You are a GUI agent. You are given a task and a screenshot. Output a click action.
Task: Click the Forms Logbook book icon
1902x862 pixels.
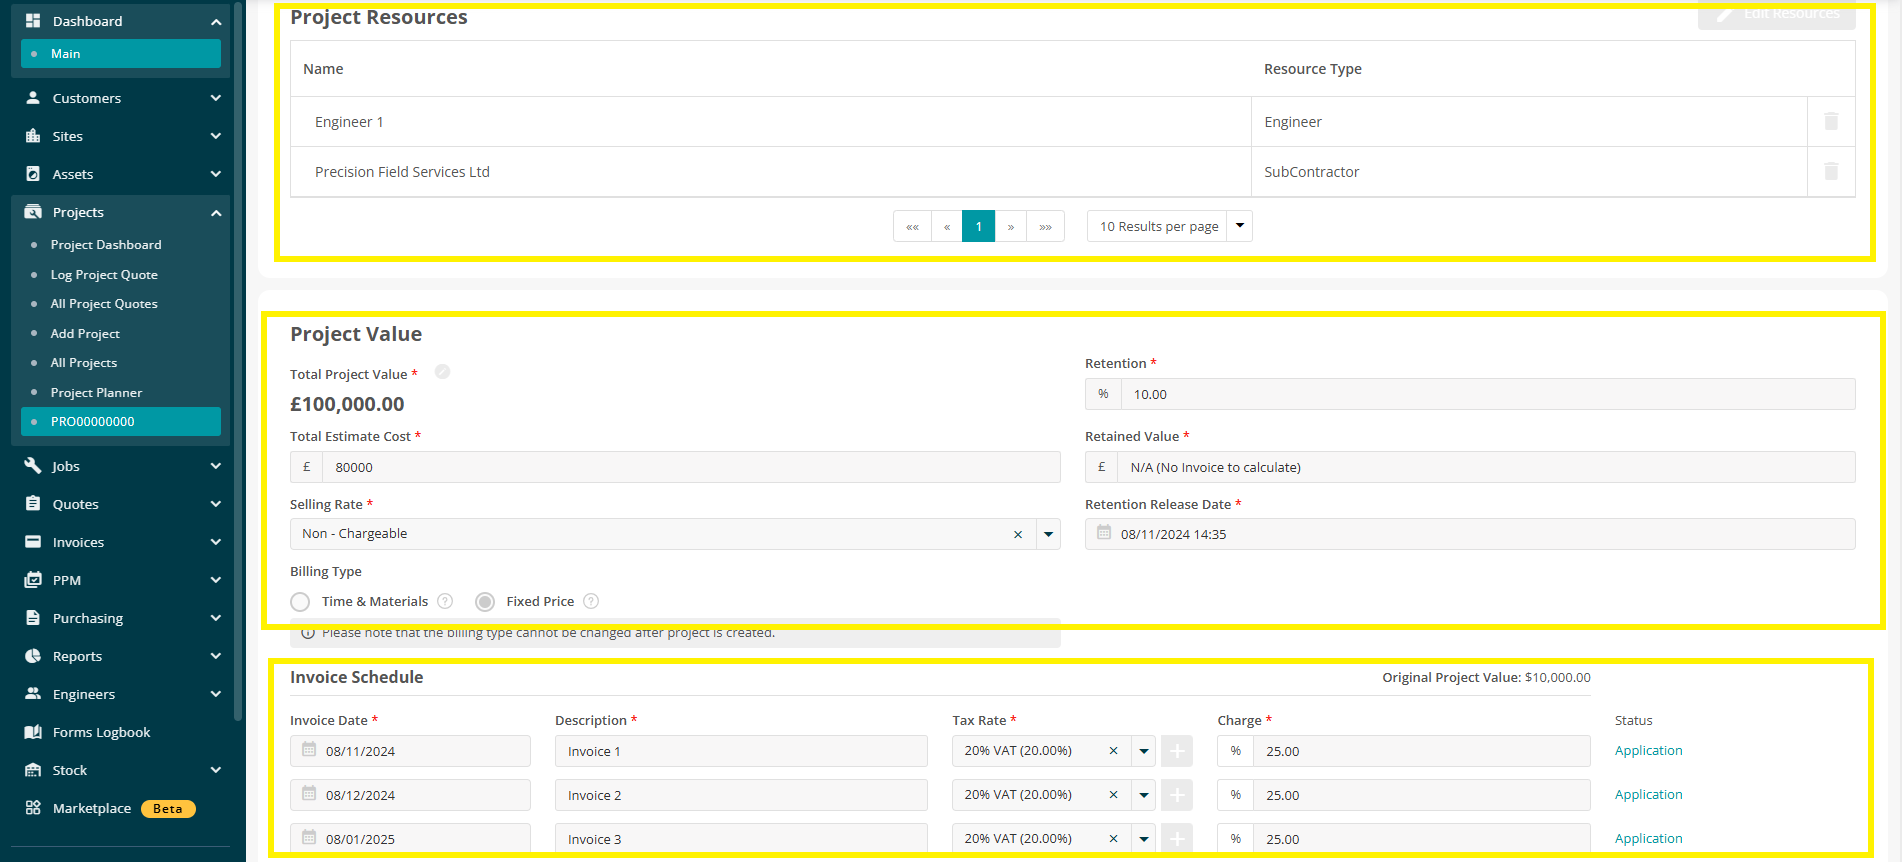[x=33, y=732]
